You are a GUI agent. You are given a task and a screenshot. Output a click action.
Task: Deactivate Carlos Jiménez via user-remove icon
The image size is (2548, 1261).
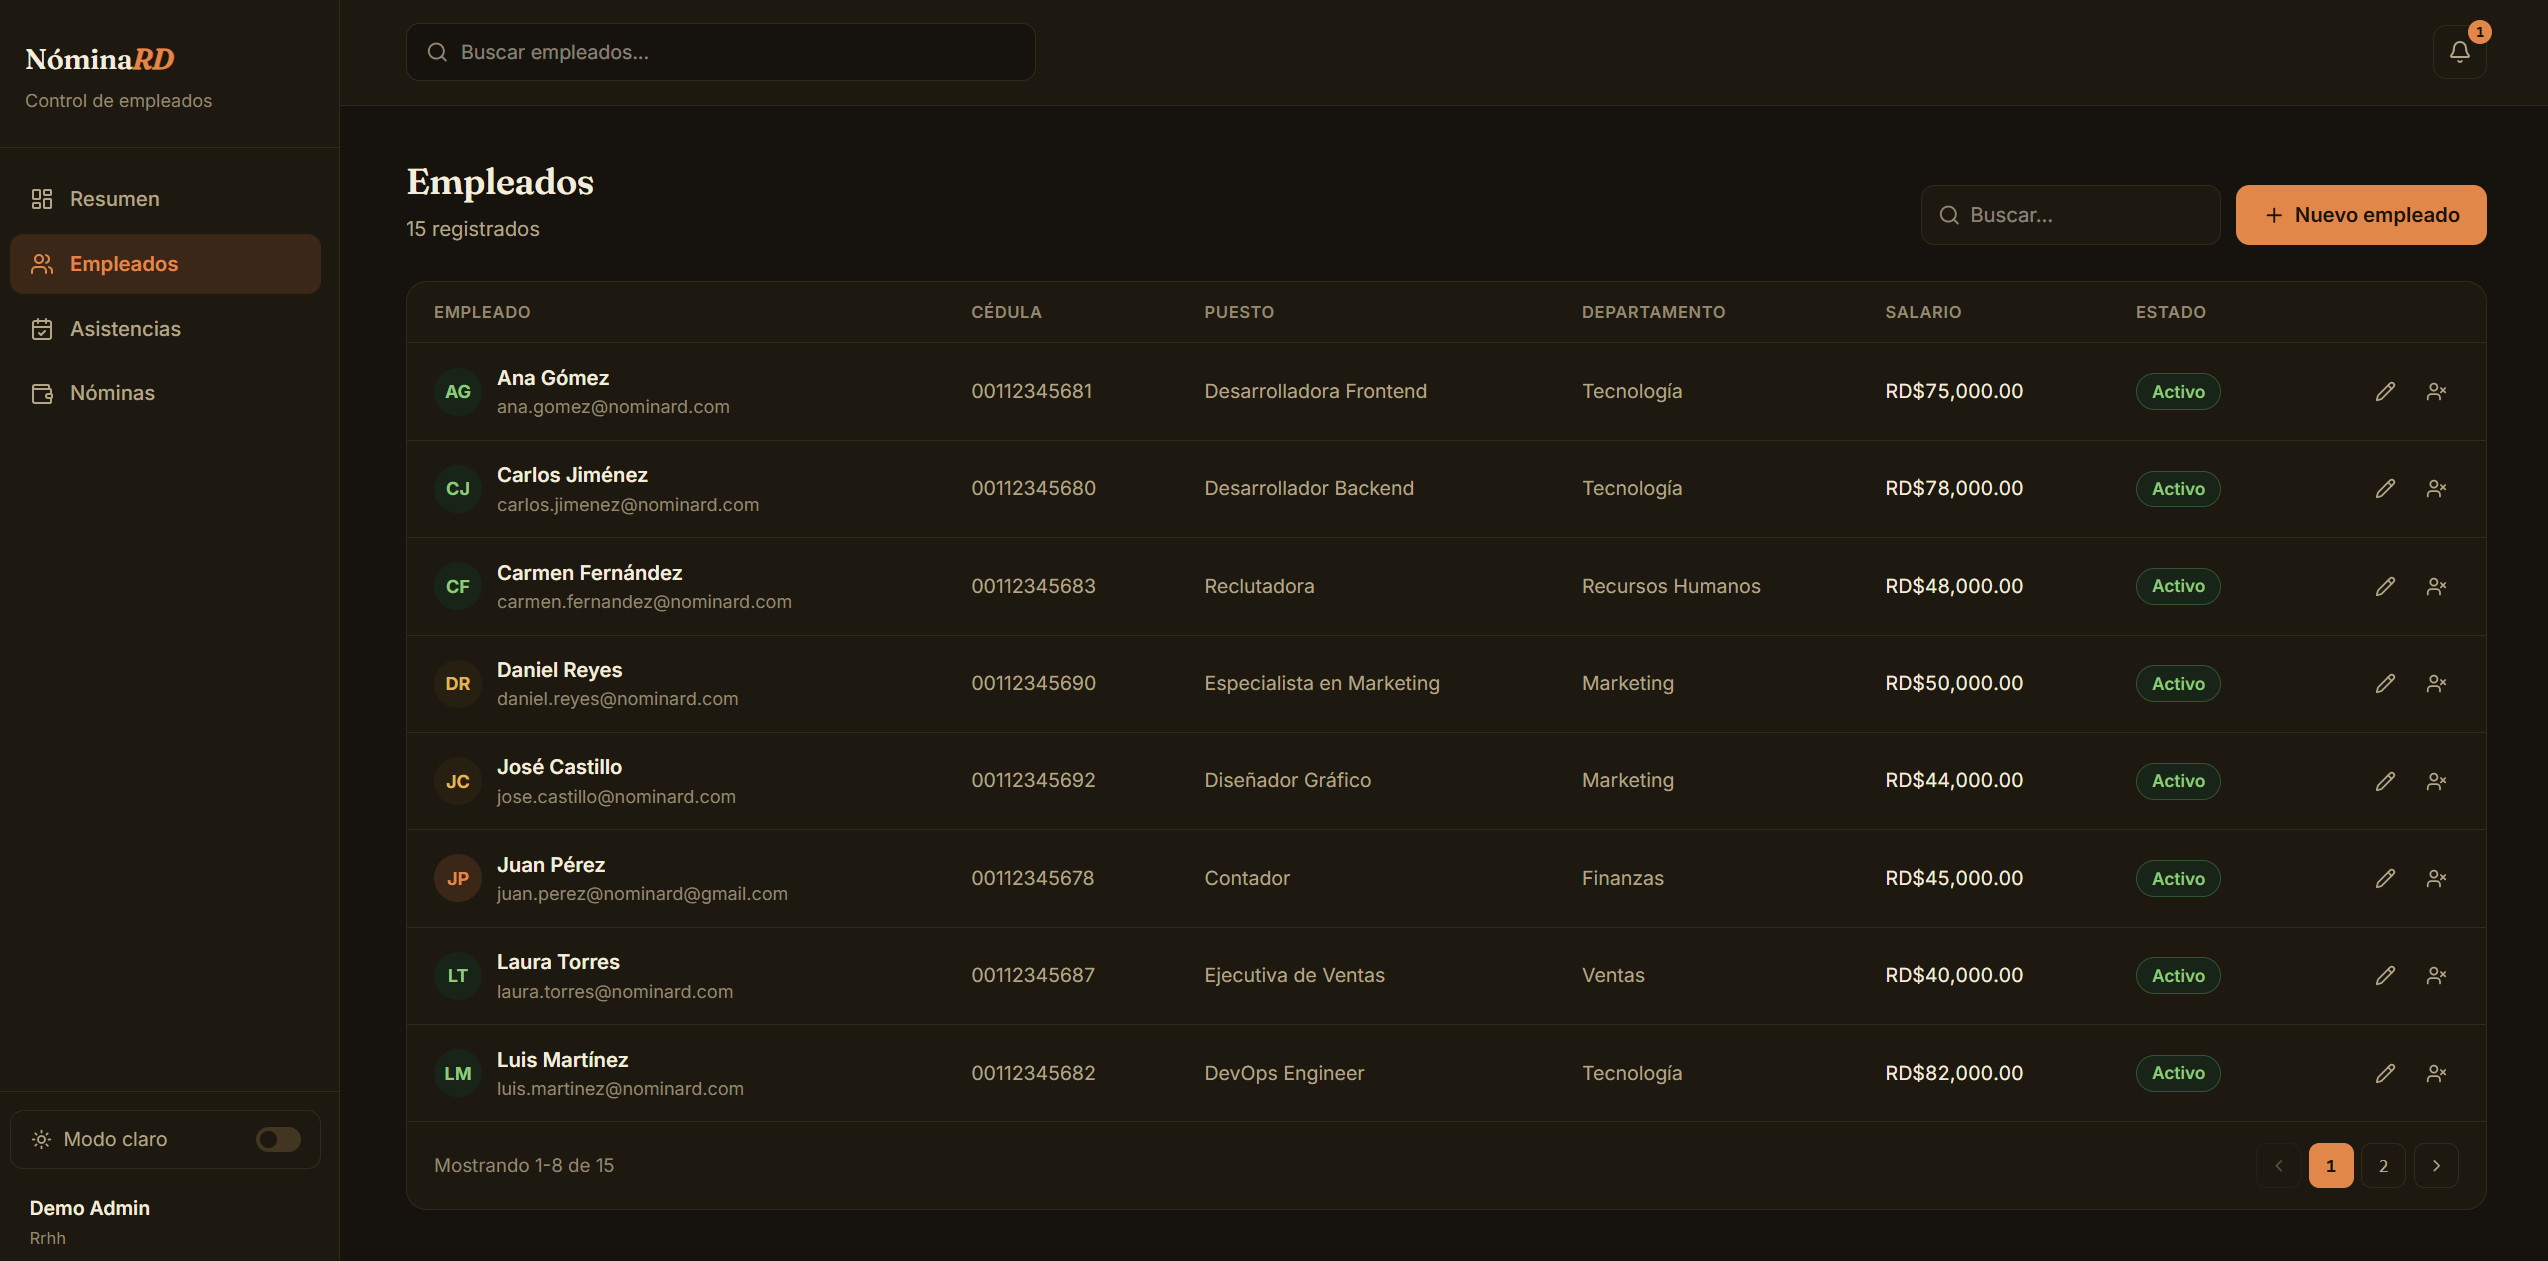coord(2436,489)
